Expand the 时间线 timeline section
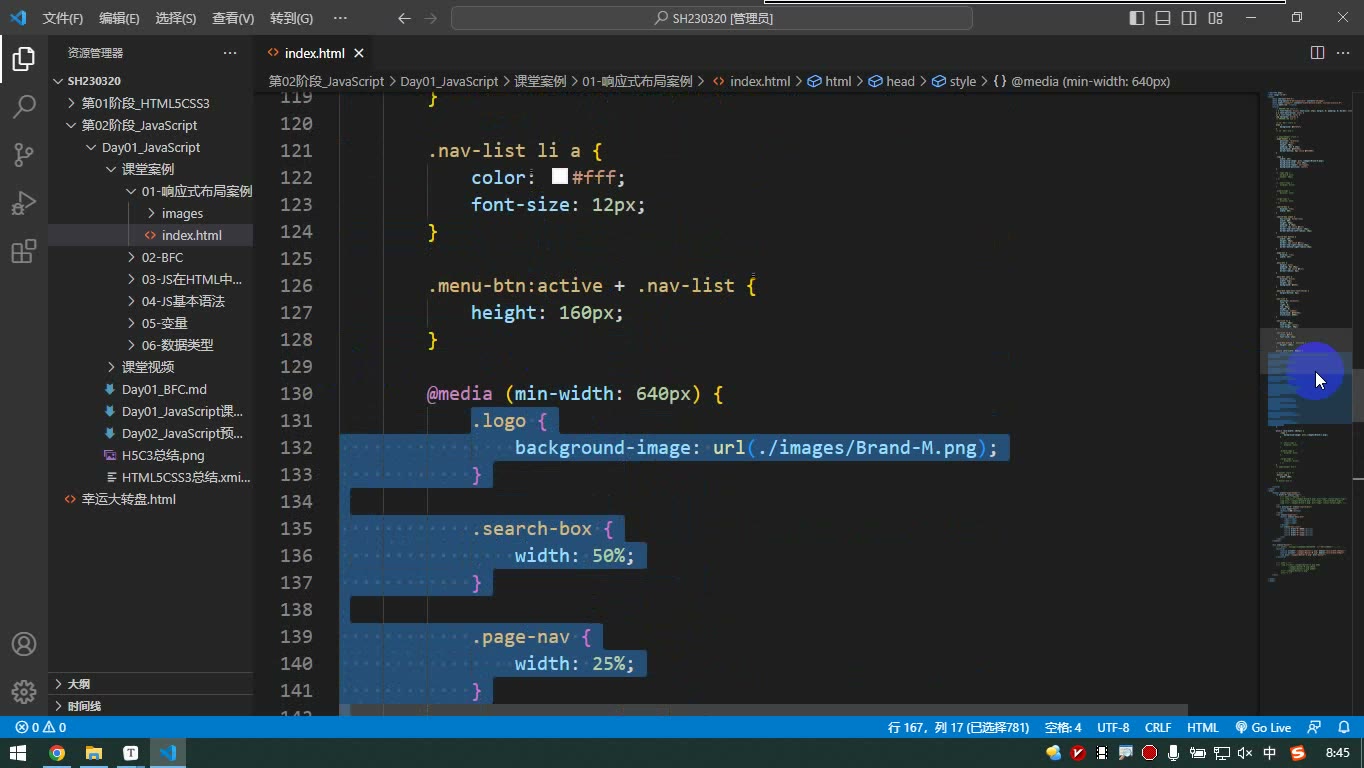Screen dimensions: 1364x768 (x=150, y=706)
